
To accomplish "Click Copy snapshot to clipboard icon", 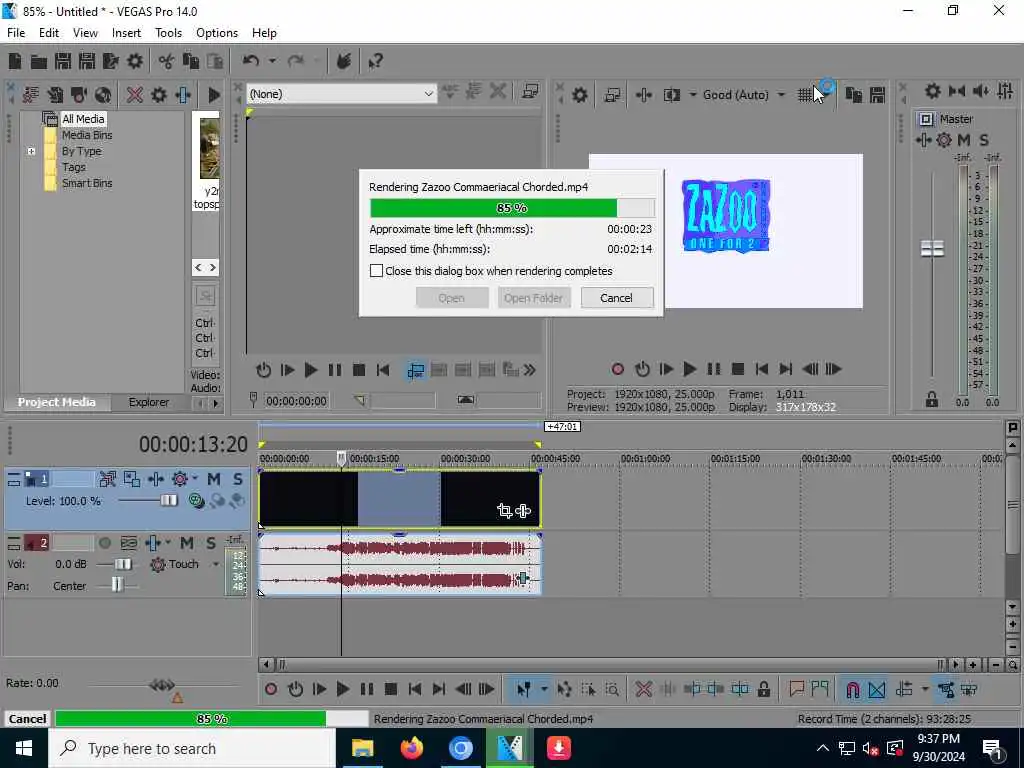I will [854, 95].
